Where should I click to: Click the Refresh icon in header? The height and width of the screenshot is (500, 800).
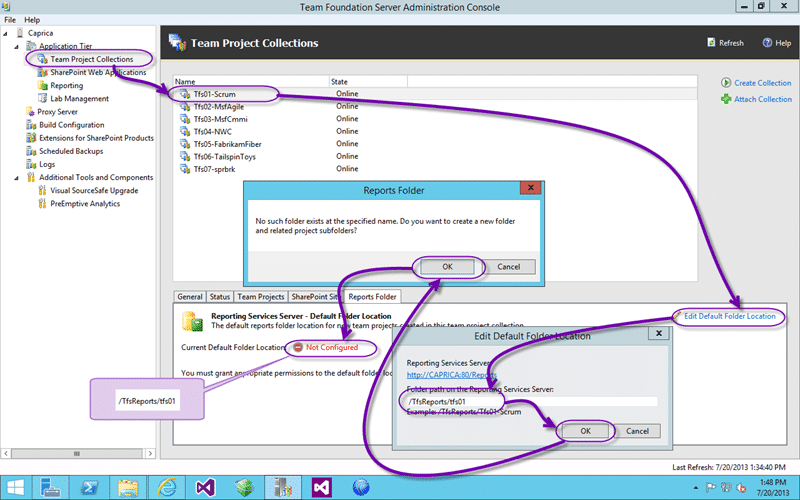[x=711, y=43]
